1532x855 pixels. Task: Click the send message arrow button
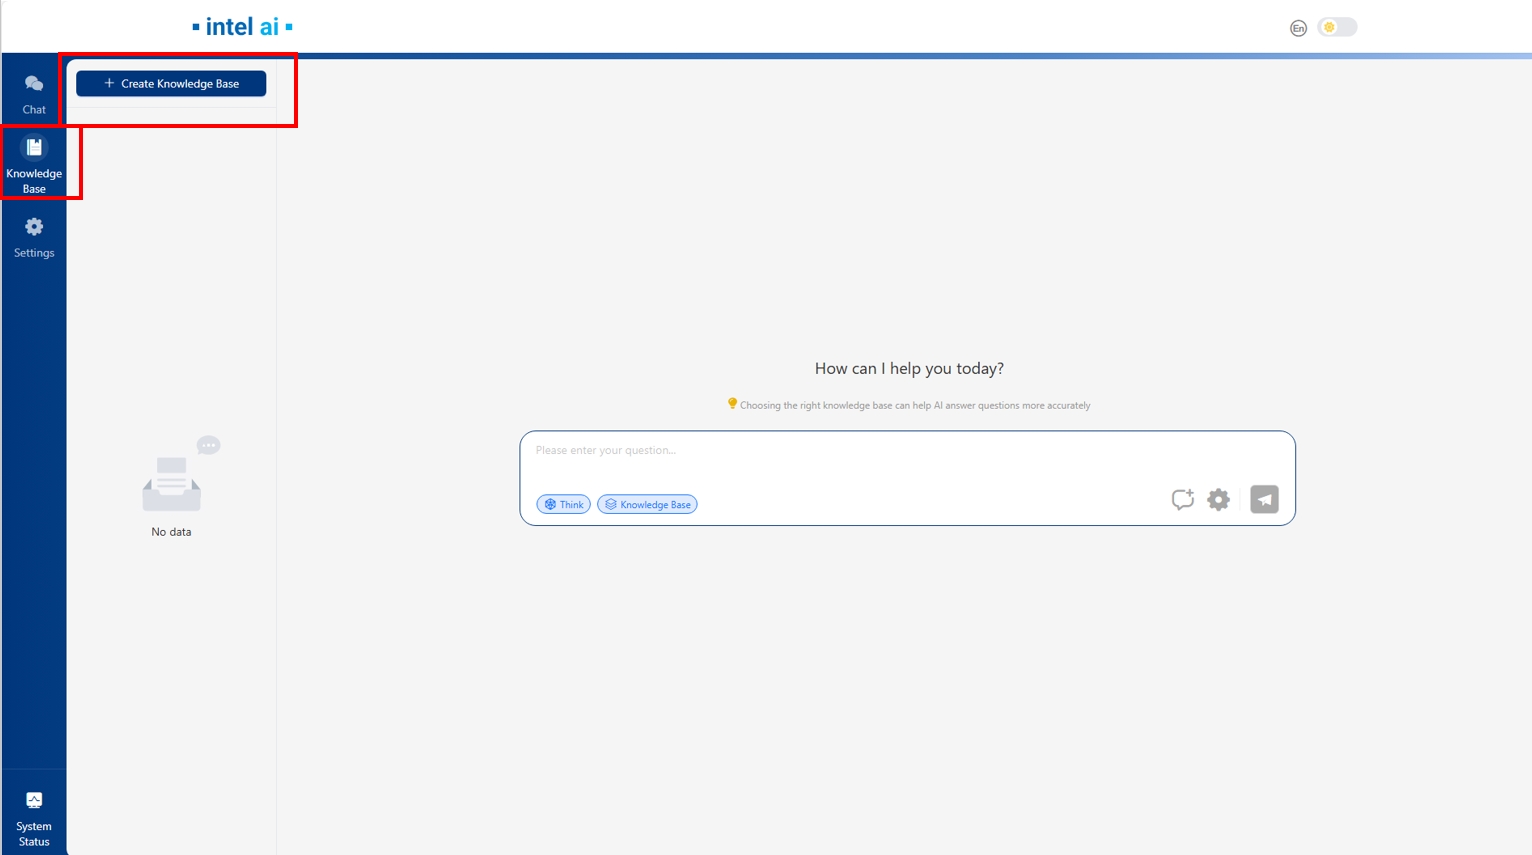coord(1264,499)
